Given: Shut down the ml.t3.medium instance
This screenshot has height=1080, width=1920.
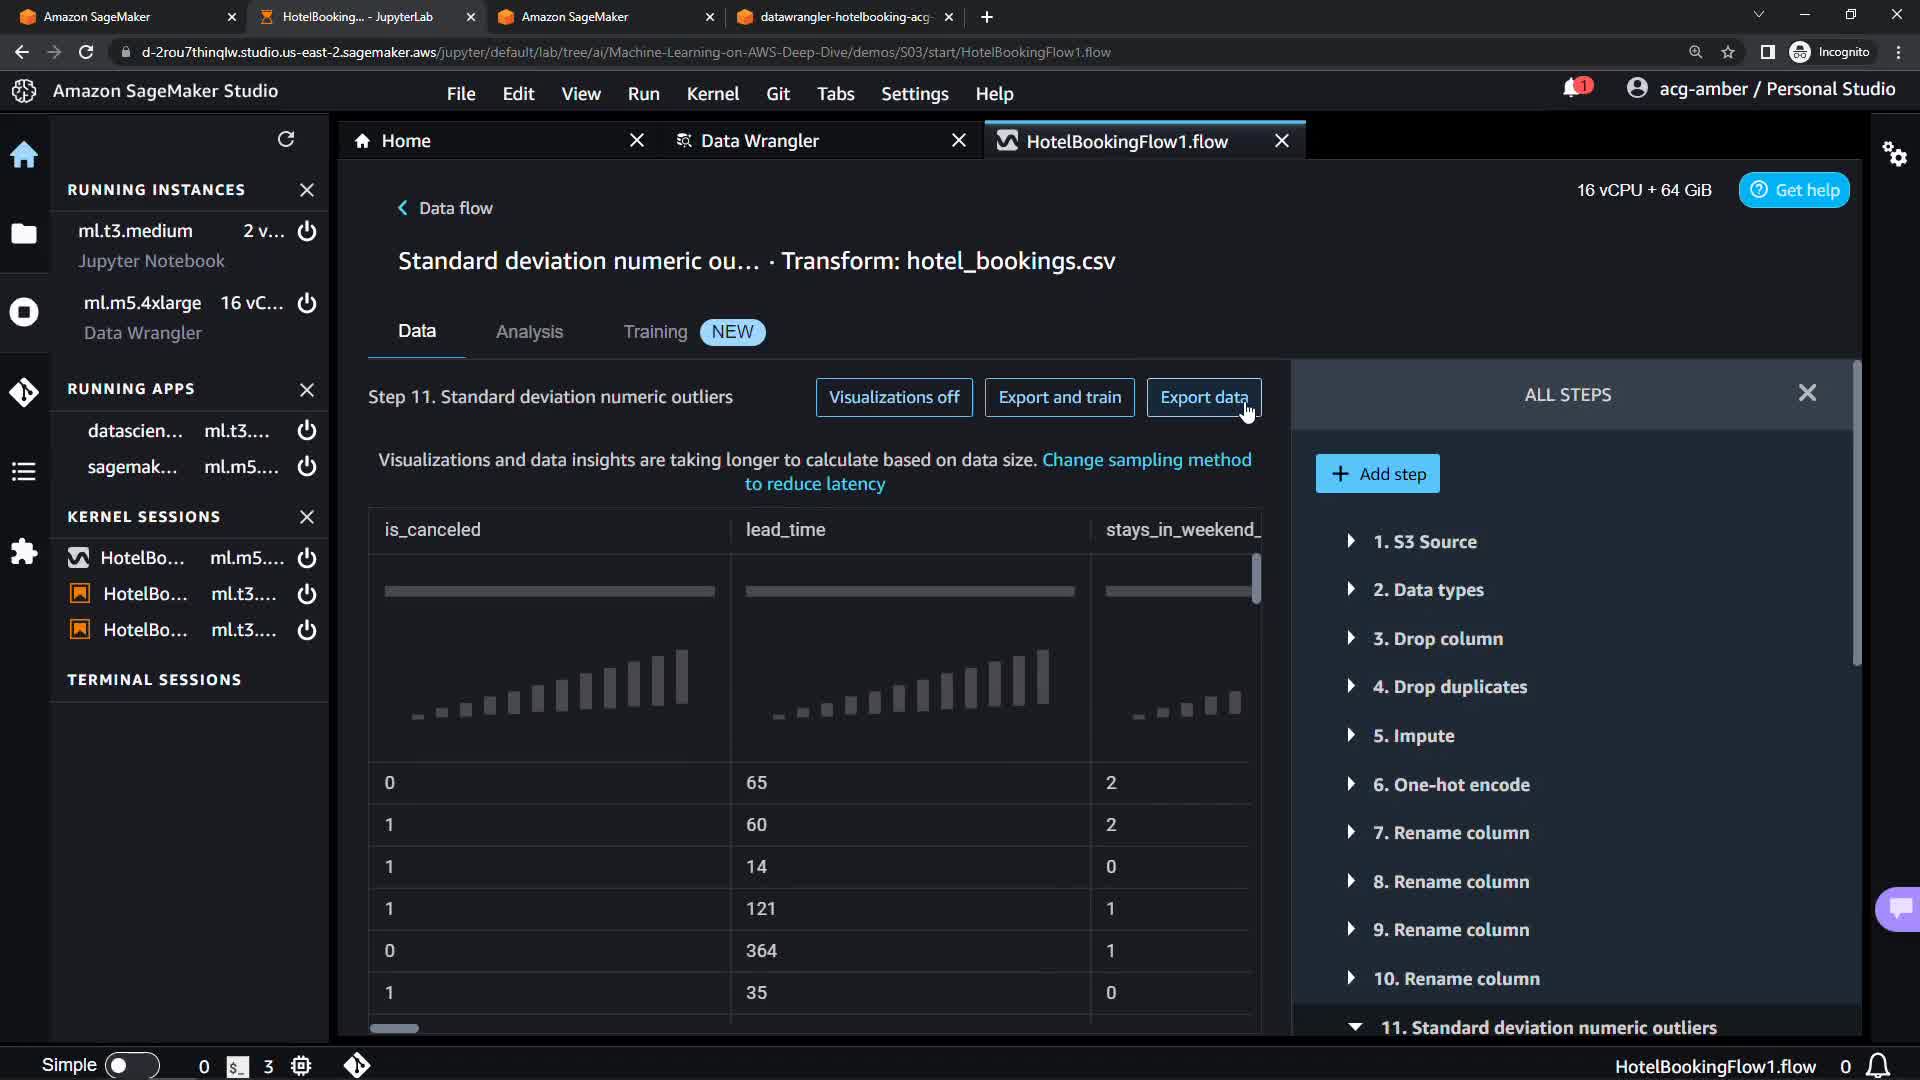Looking at the screenshot, I should [307, 231].
